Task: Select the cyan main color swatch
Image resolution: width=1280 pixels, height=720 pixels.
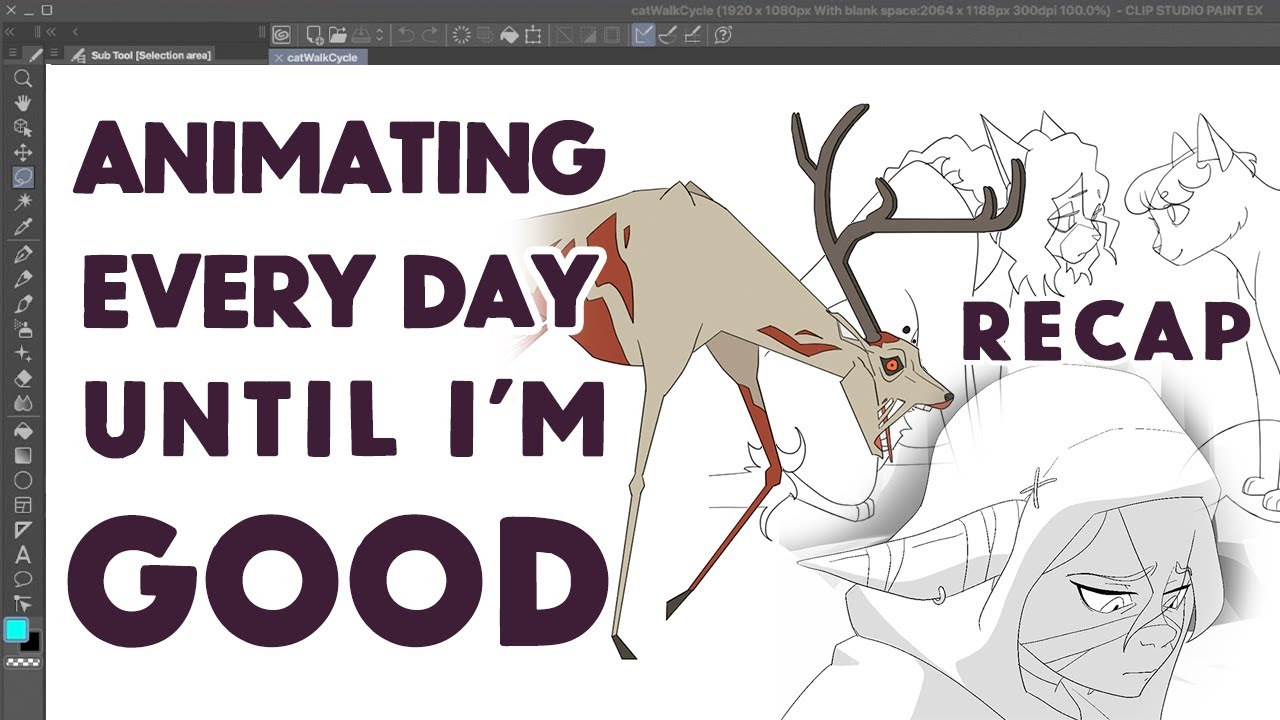Action: (x=16, y=630)
